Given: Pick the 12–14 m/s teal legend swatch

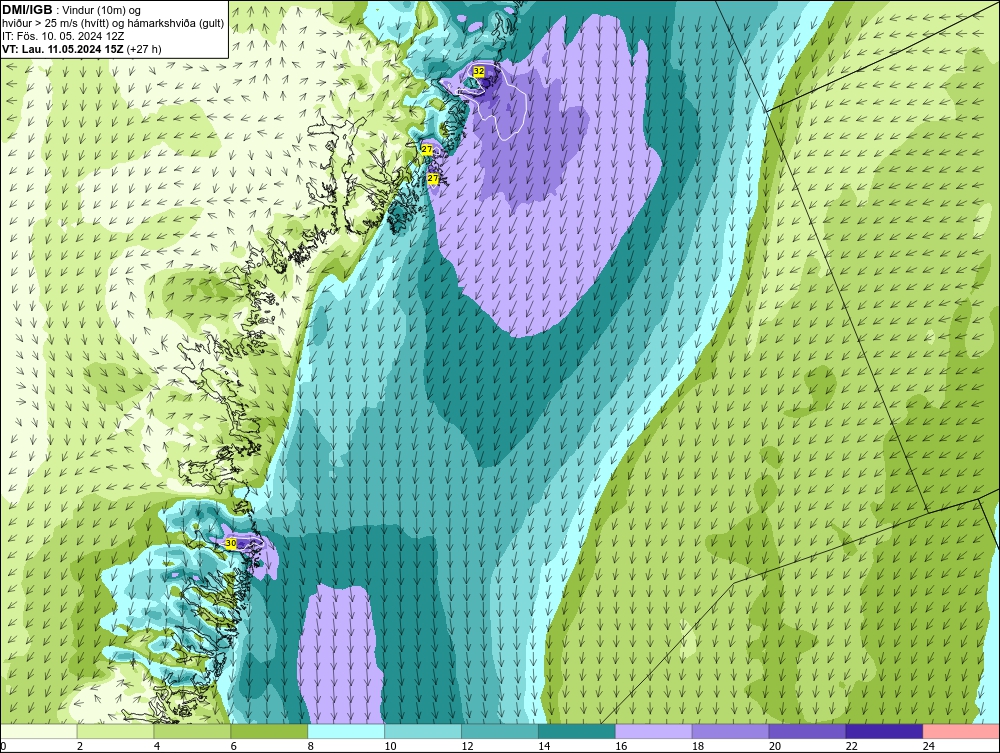Looking at the screenshot, I should (499, 731).
